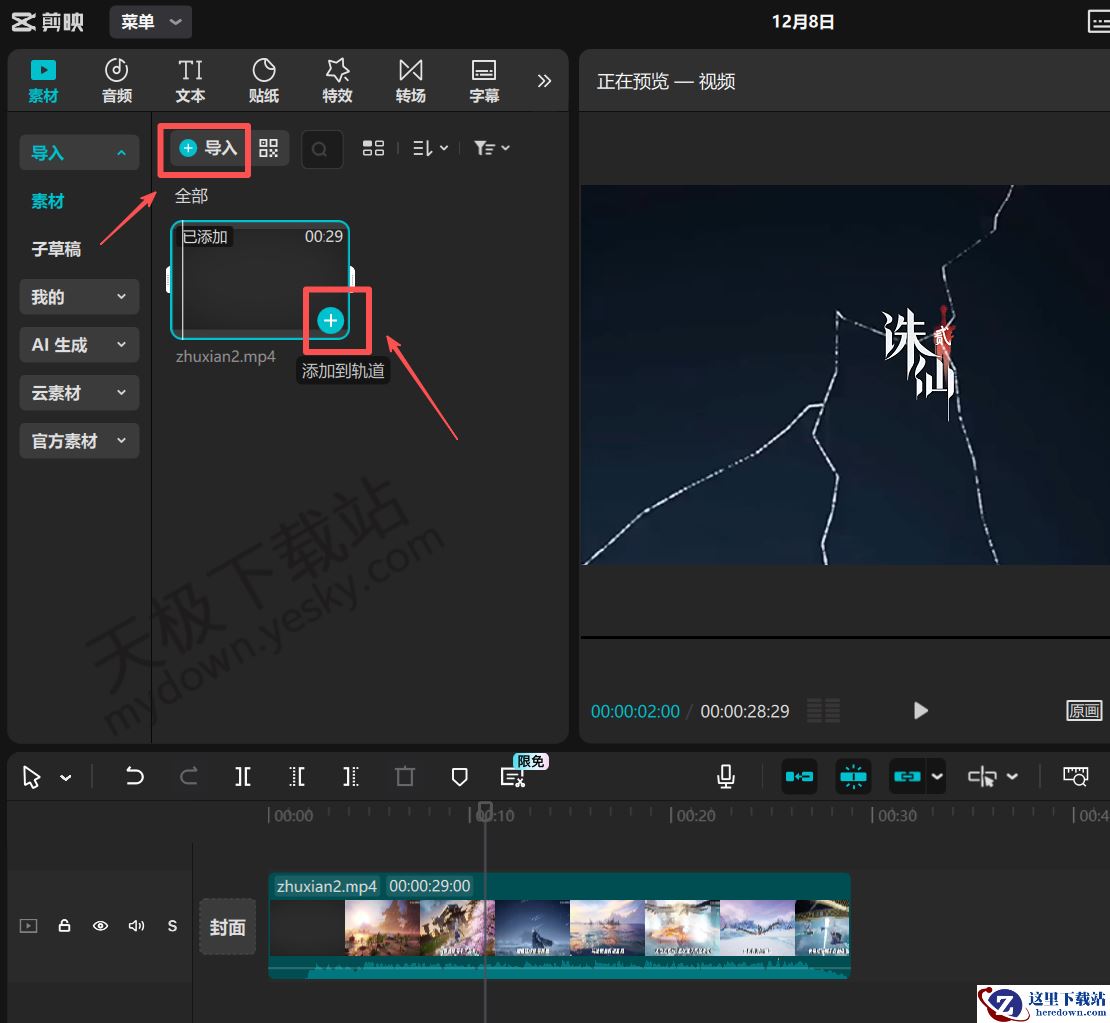Image resolution: width=1110 pixels, height=1023 pixels.
Task: Select the zhuxian2.mp4 thumbnail in media library
Action: tap(260, 280)
